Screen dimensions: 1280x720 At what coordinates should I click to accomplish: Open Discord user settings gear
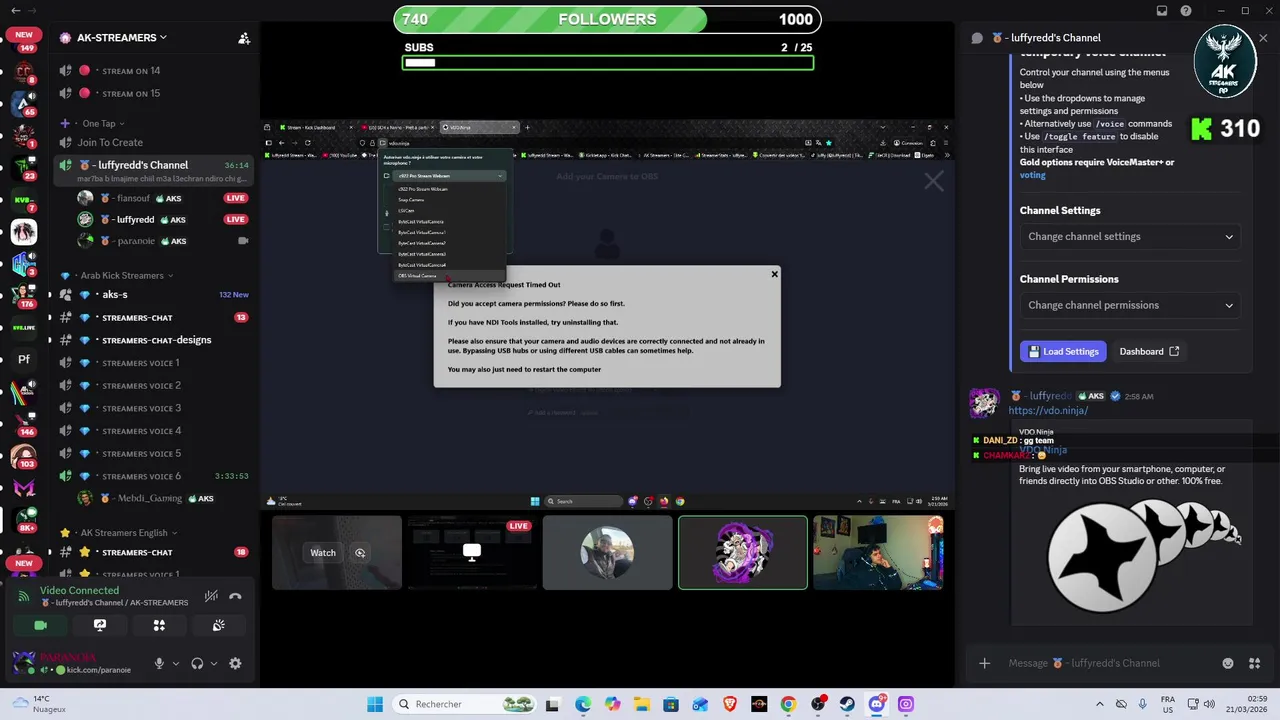tap(235, 663)
